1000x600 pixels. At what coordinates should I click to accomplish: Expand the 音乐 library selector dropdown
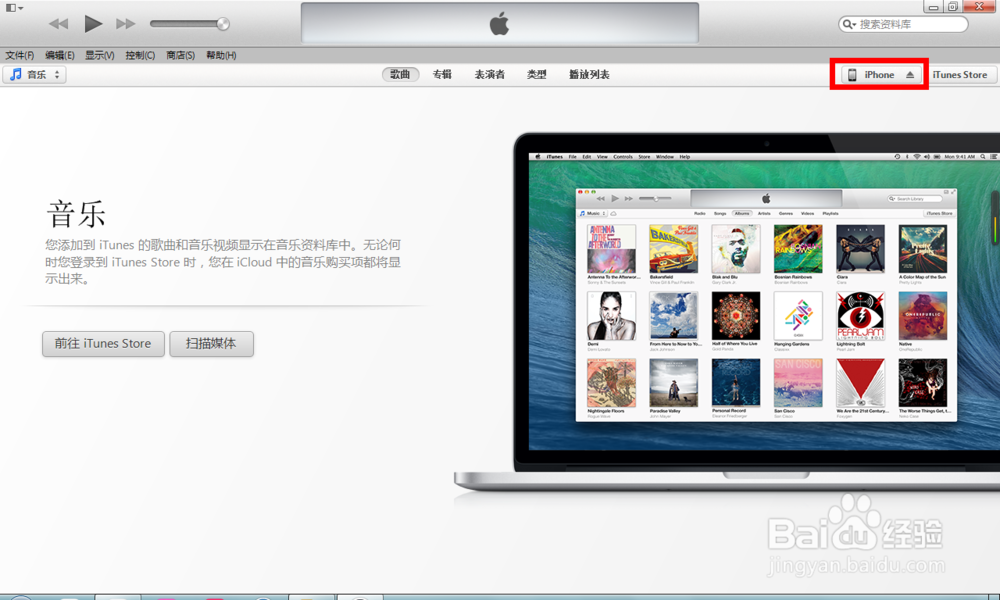35,75
